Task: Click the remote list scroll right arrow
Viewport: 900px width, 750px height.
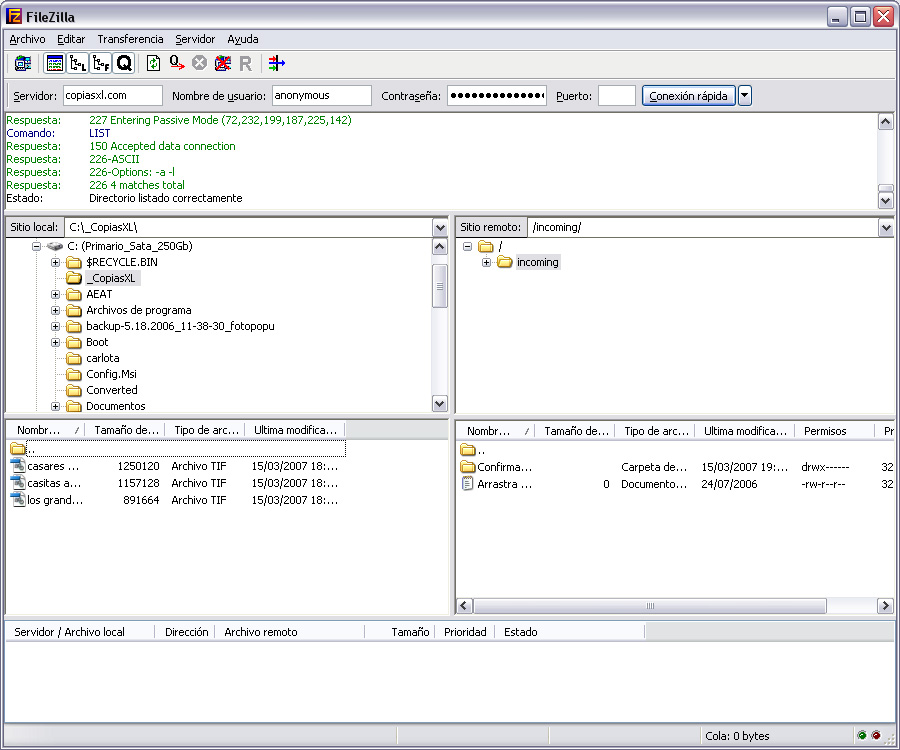Action: point(885,605)
